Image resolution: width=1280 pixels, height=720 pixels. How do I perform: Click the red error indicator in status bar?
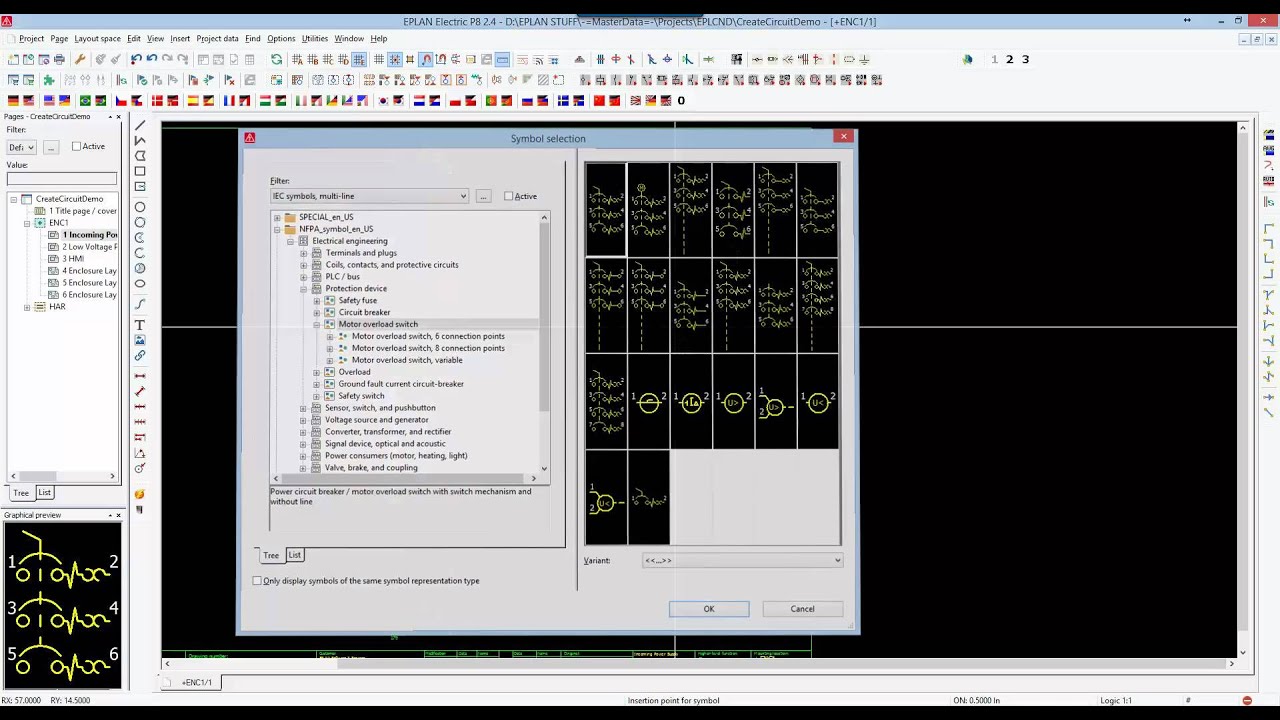pyautogui.click(x=1247, y=700)
